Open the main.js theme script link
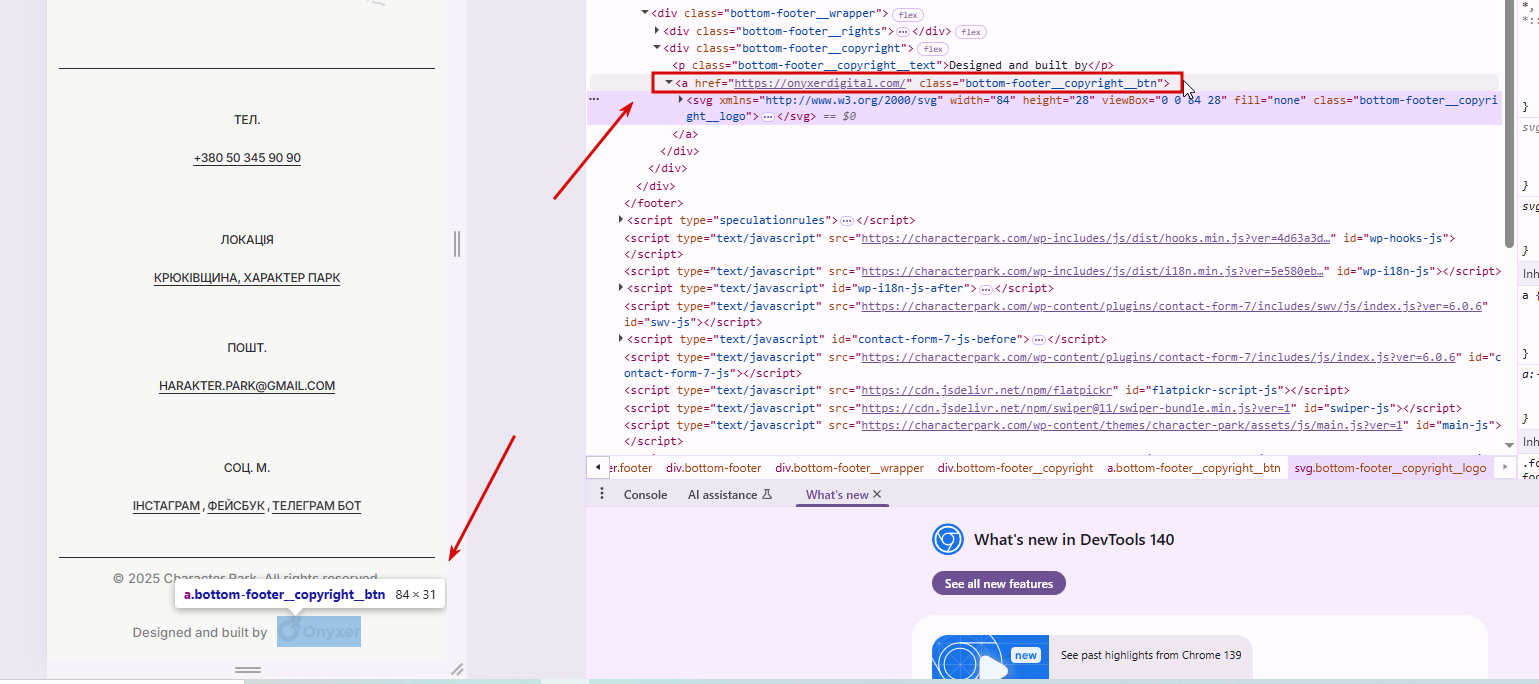The height and width of the screenshot is (684, 1539). tap(1134, 425)
